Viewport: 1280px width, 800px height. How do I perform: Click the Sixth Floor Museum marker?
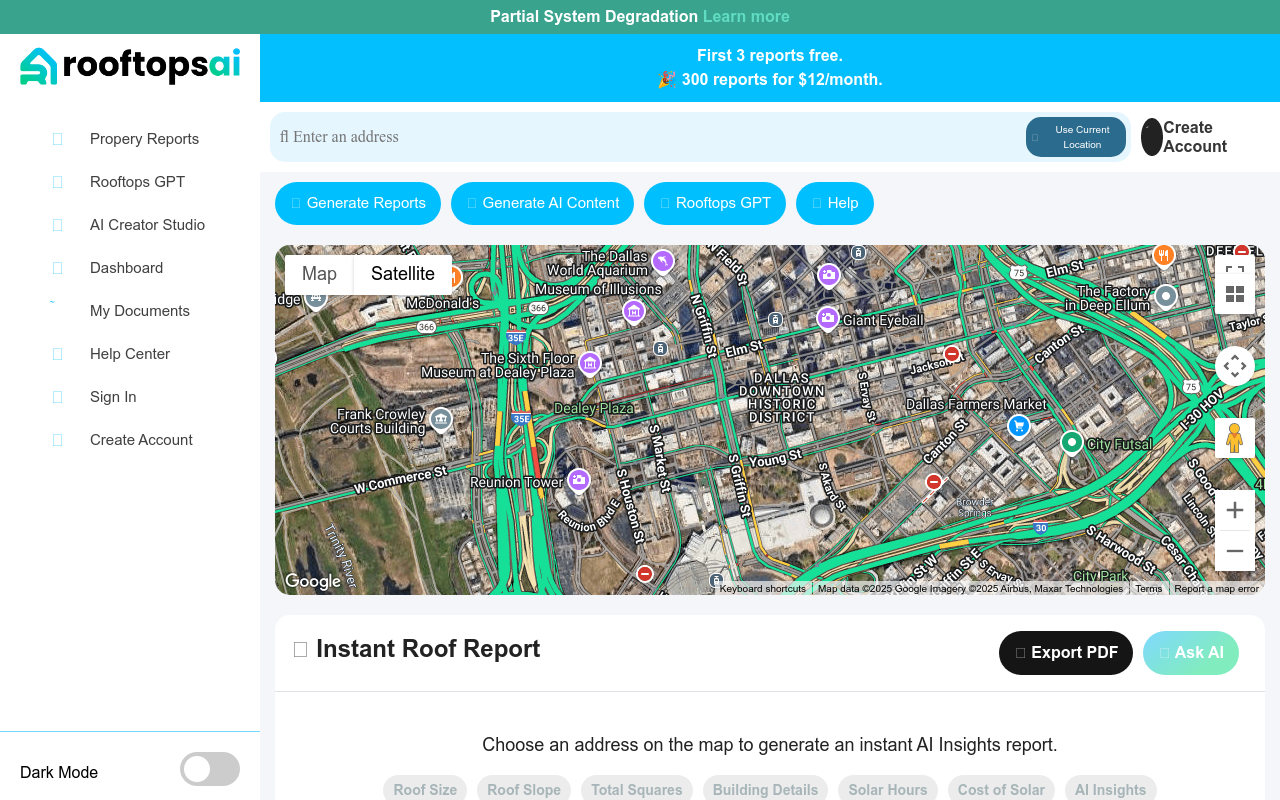pyautogui.click(x=590, y=363)
